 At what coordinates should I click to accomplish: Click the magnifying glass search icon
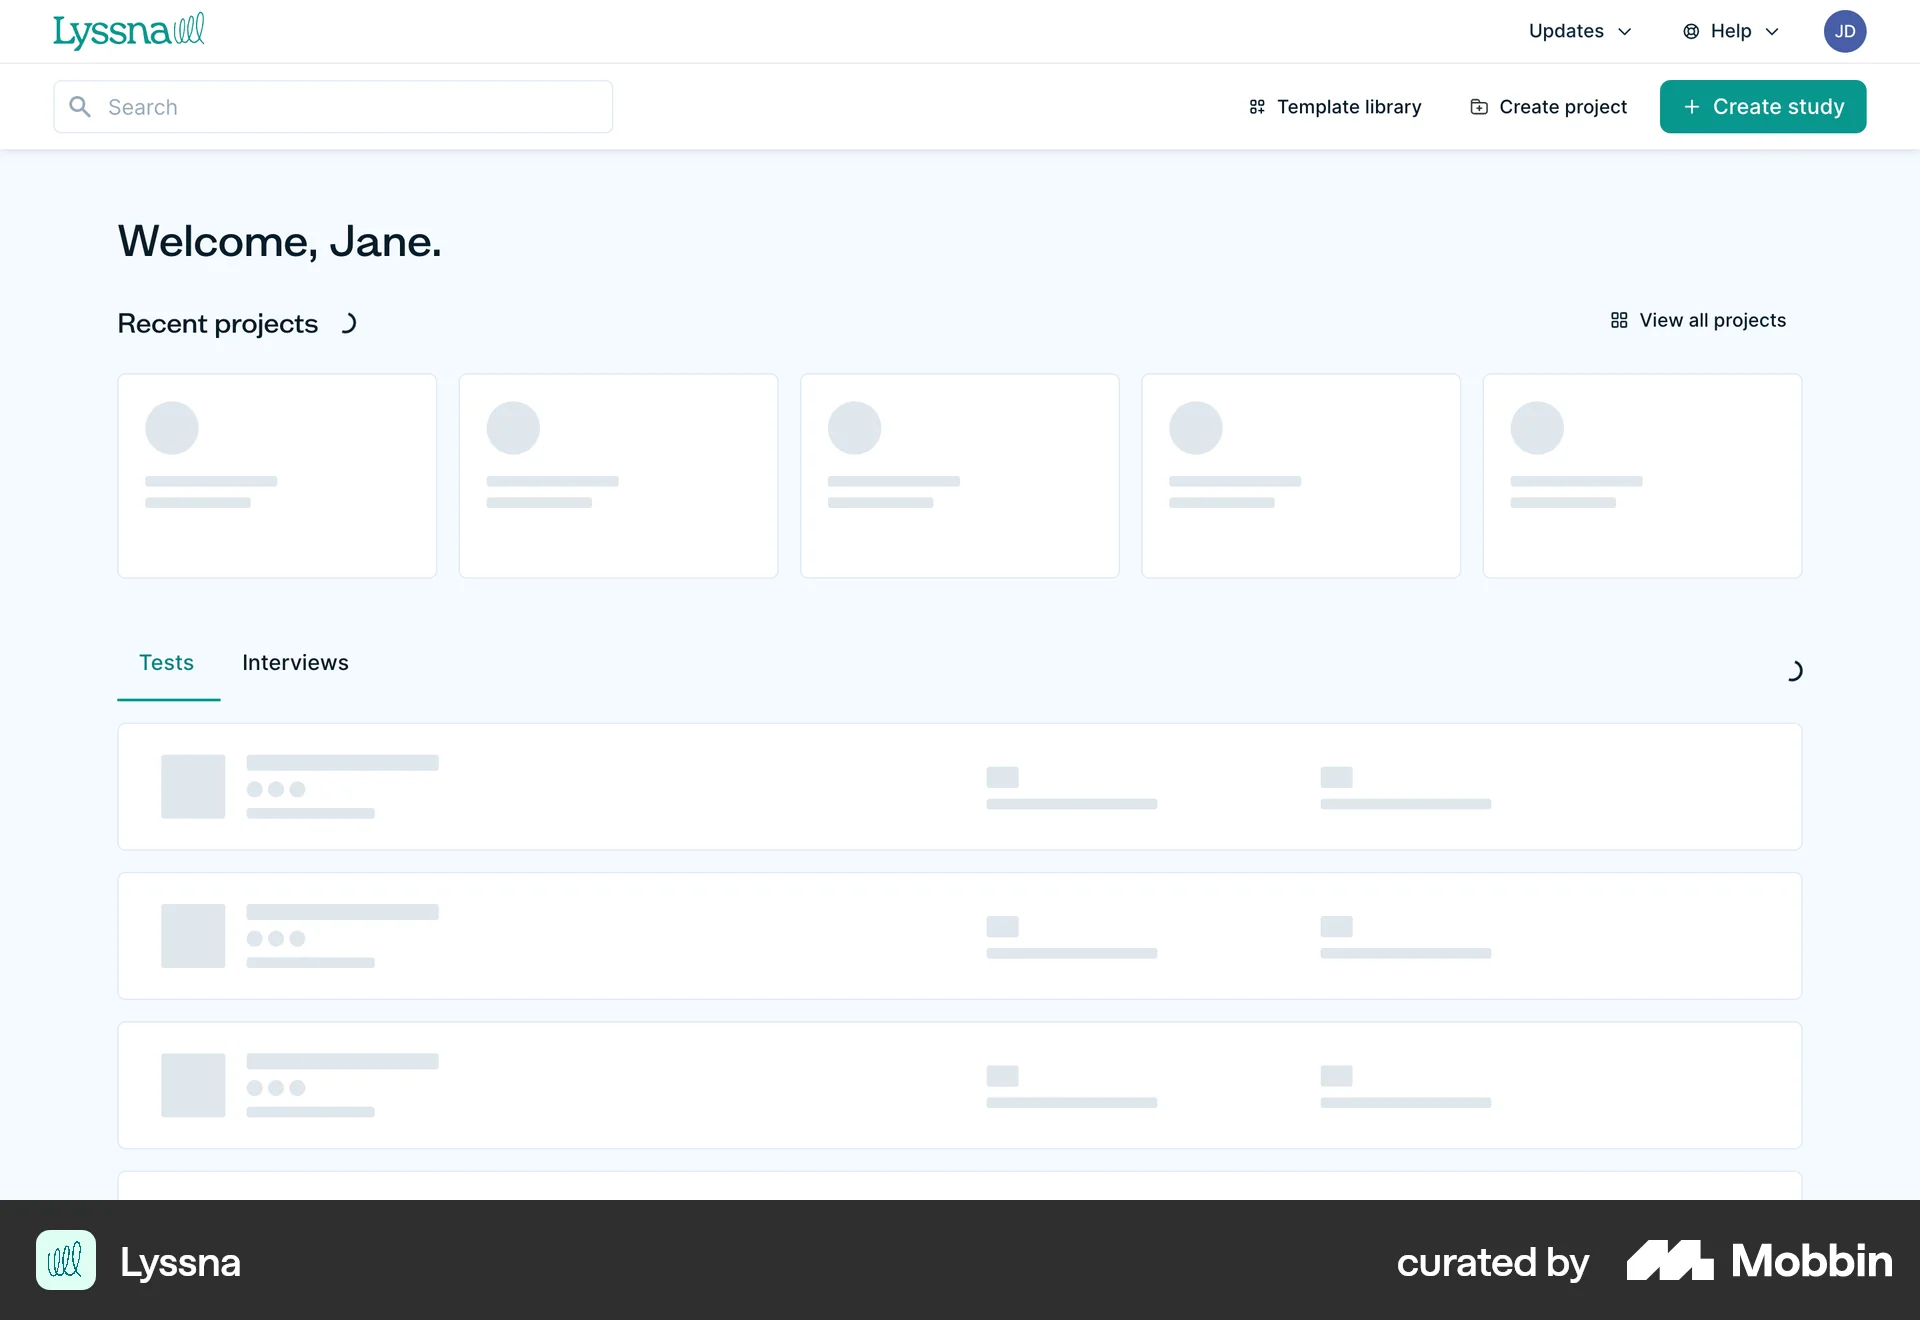tap(81, 106)
